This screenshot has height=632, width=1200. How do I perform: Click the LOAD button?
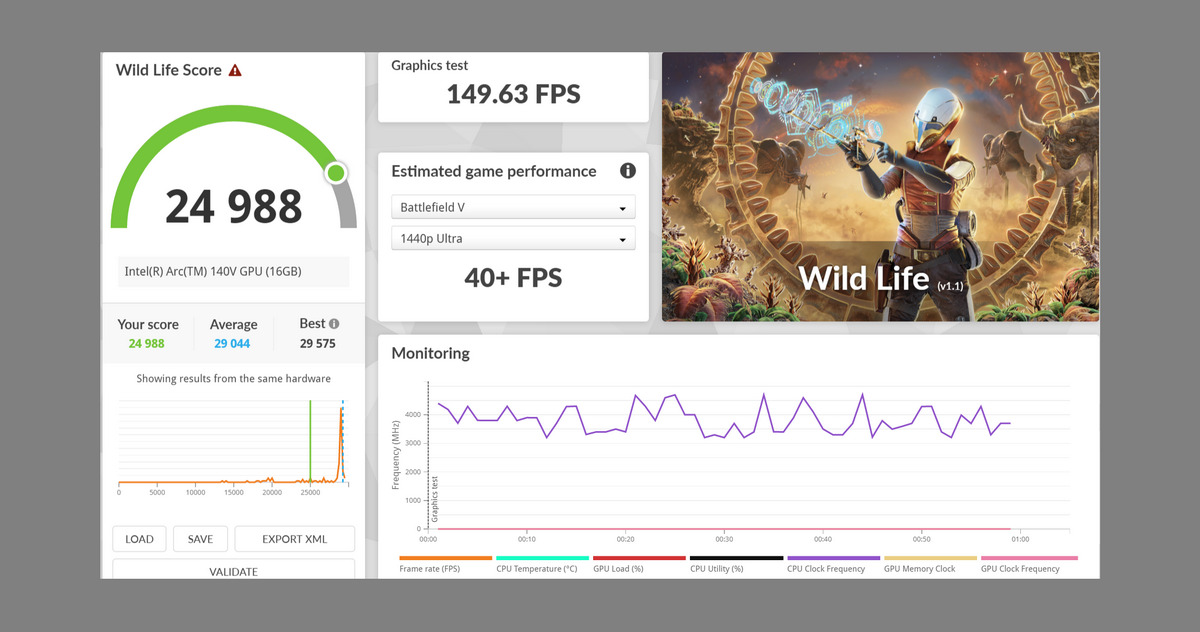tap(139, 539)
